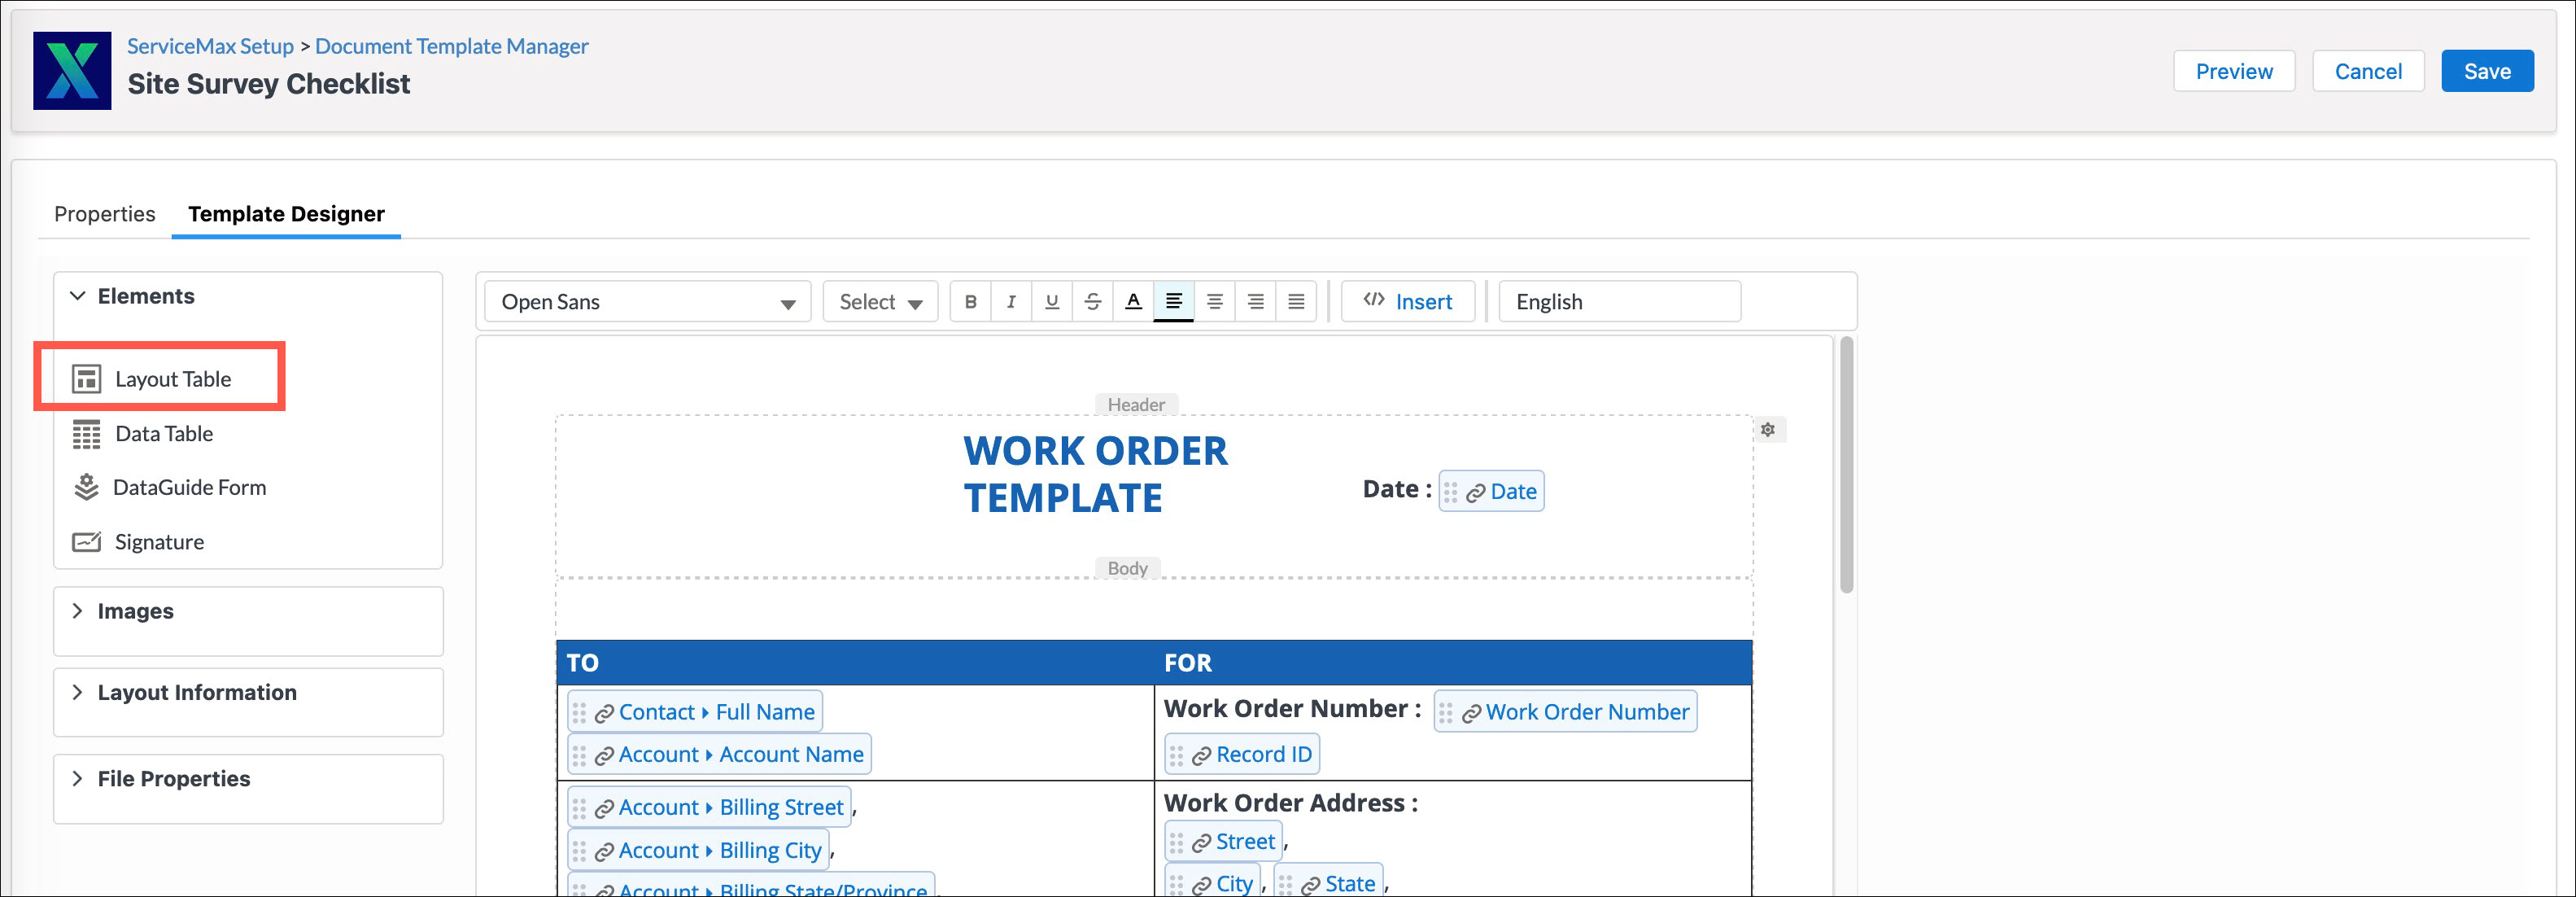2576x897 pixels.
Task: Select the DataGuide Form element
Action: pos(188,488)
